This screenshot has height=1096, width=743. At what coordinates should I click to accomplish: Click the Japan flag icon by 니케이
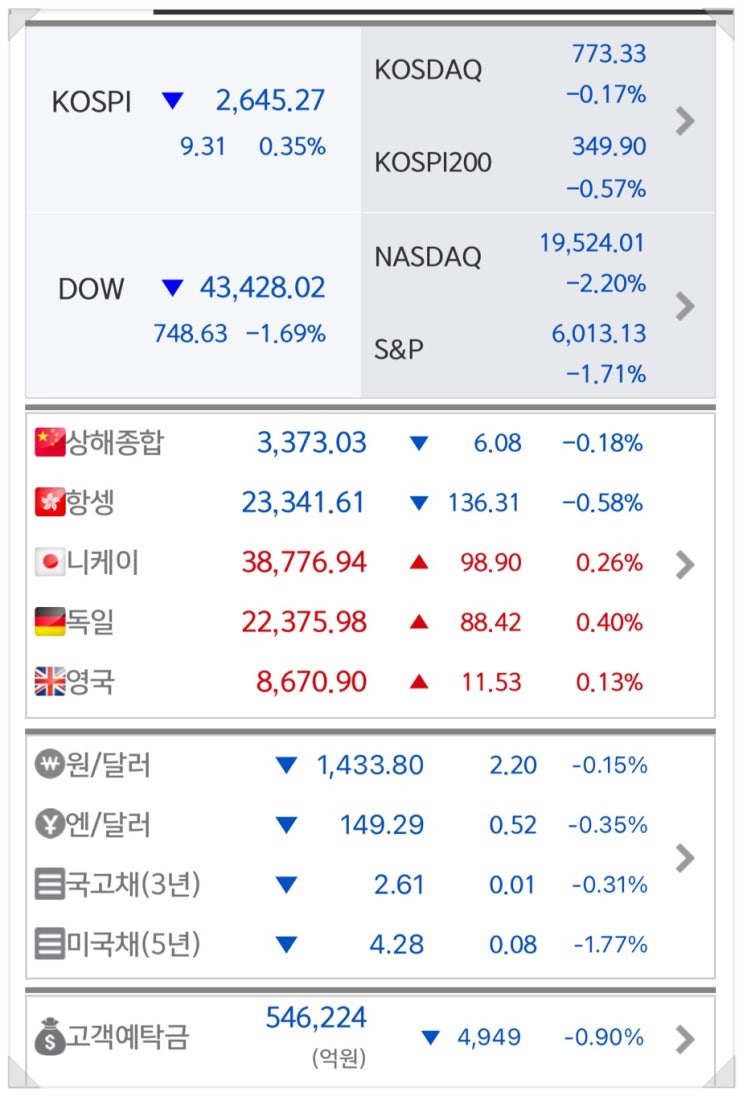click(x=49, y=562)
